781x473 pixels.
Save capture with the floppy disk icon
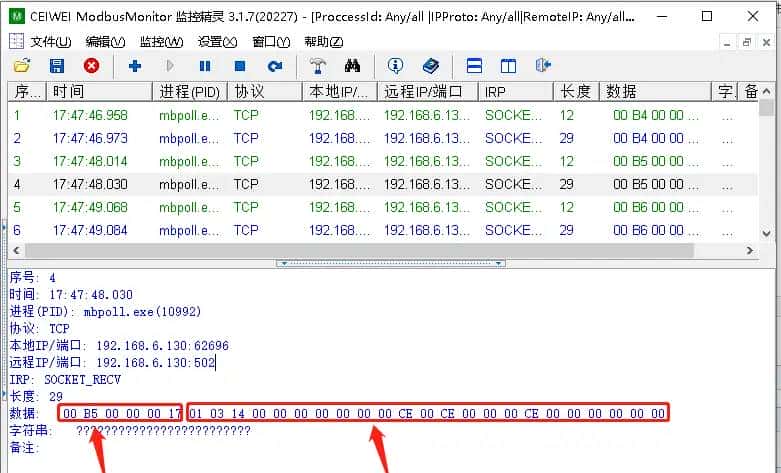[x=57, y=66]
